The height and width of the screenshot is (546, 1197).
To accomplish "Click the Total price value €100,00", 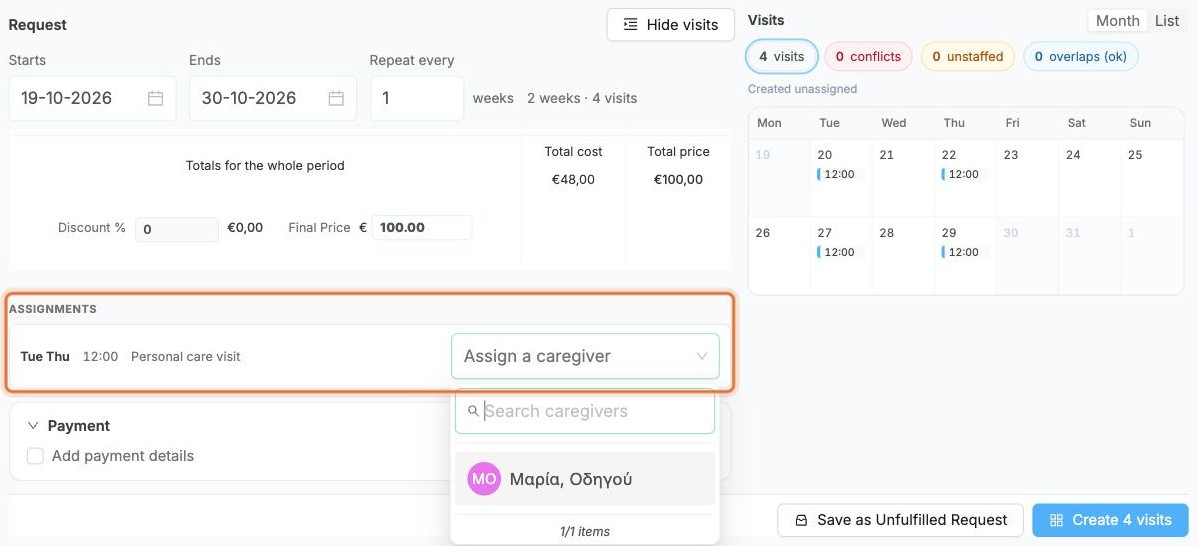I will pyautogui.click(x=679, y=180).
